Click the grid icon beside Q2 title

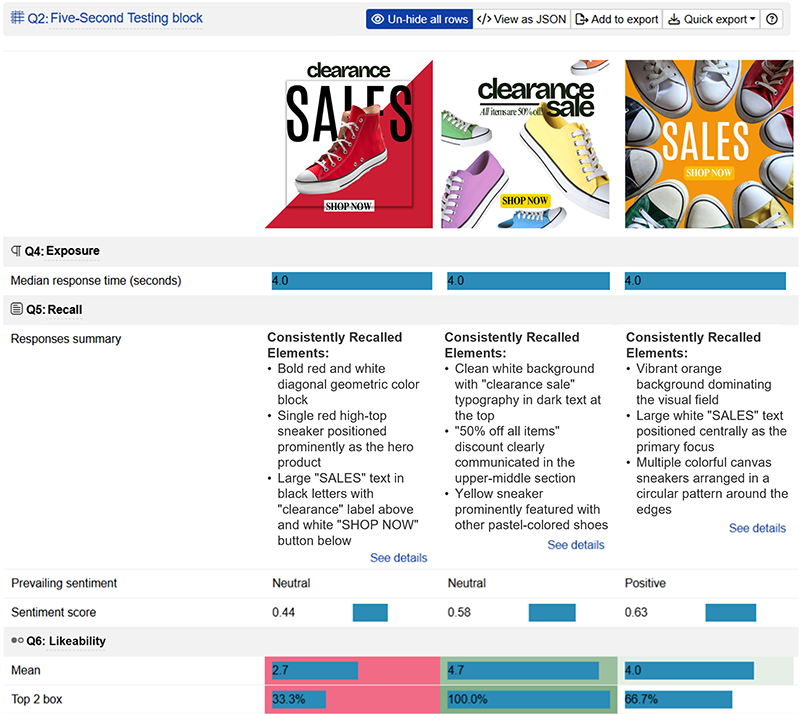pyautogui.click(x=17, y=18)
